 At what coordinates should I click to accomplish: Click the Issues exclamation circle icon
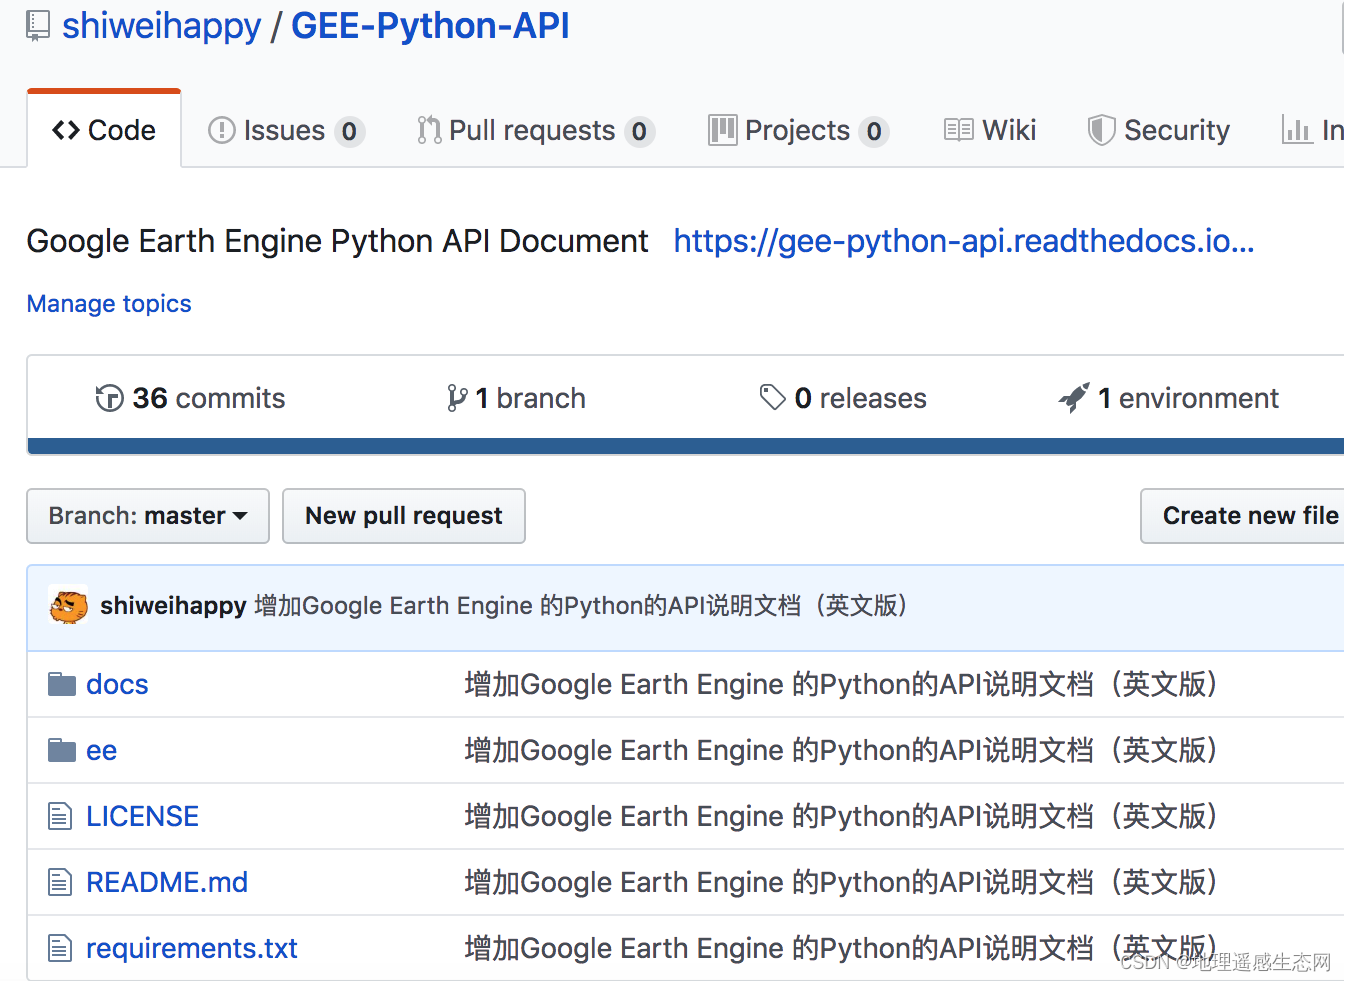[x=221, y=131]
